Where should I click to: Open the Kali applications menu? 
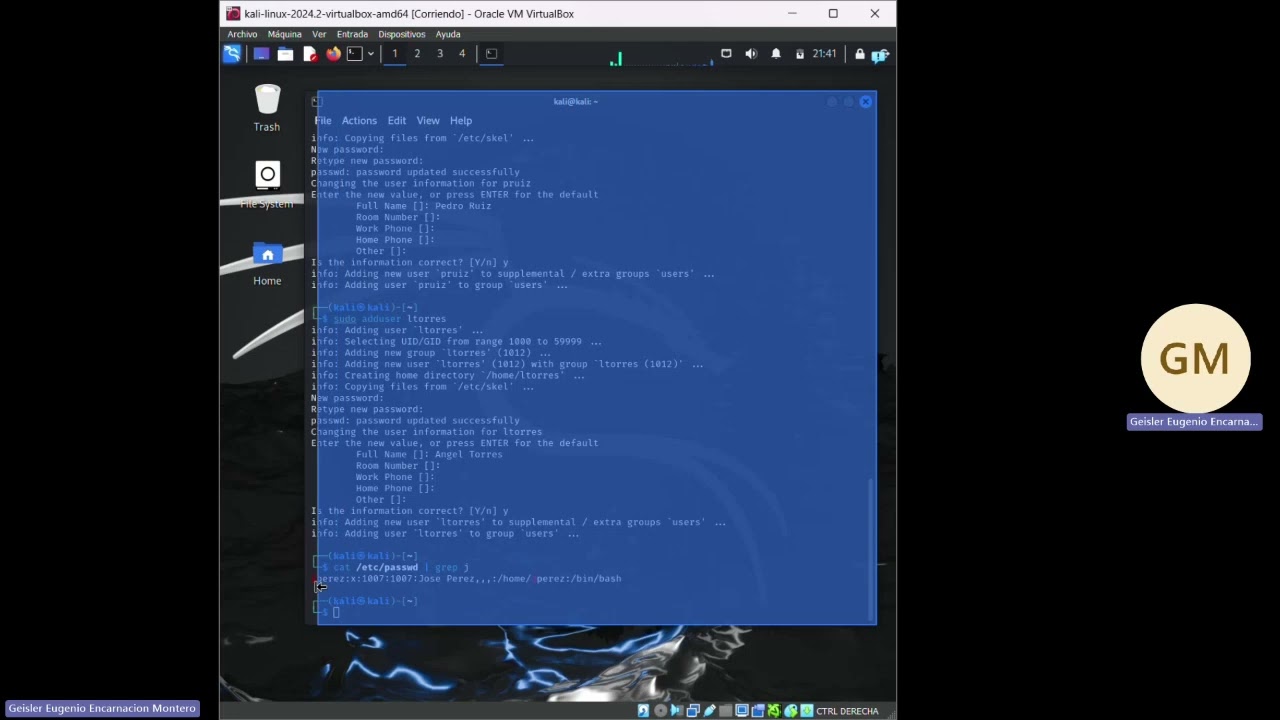click(232, 54)
